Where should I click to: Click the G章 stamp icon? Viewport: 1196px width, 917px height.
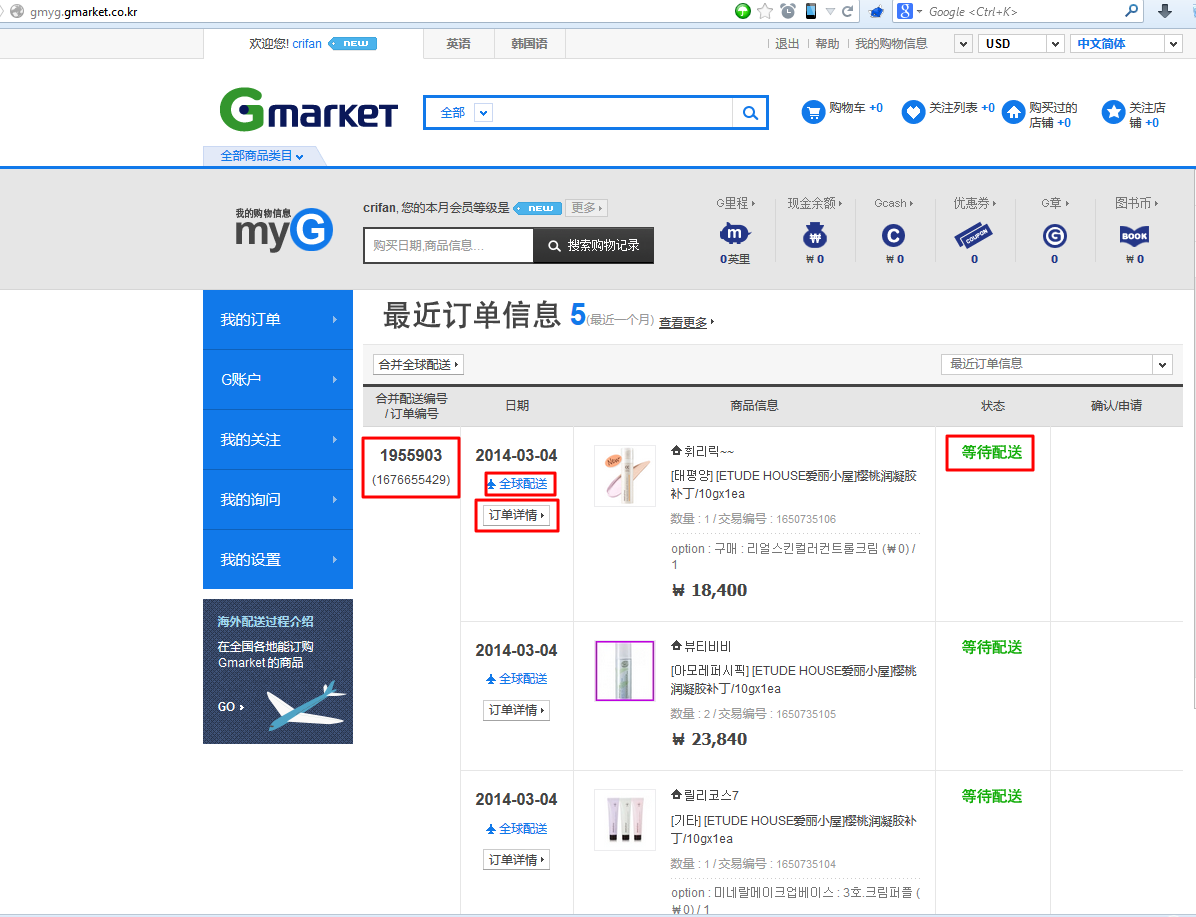1054,236
